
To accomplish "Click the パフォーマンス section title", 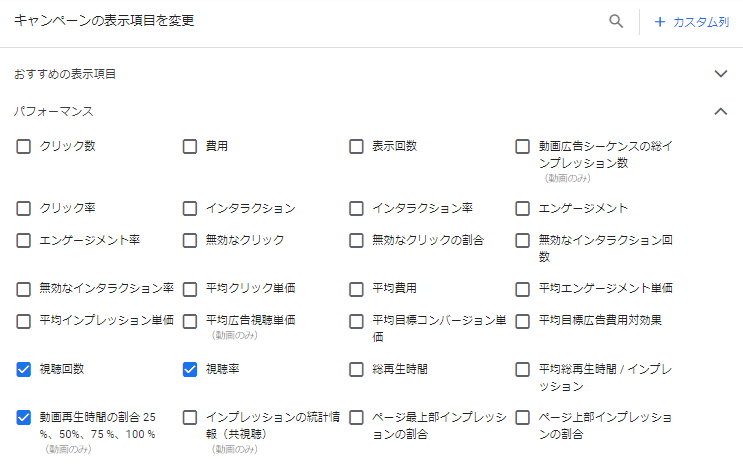I will tap(54, 111).
